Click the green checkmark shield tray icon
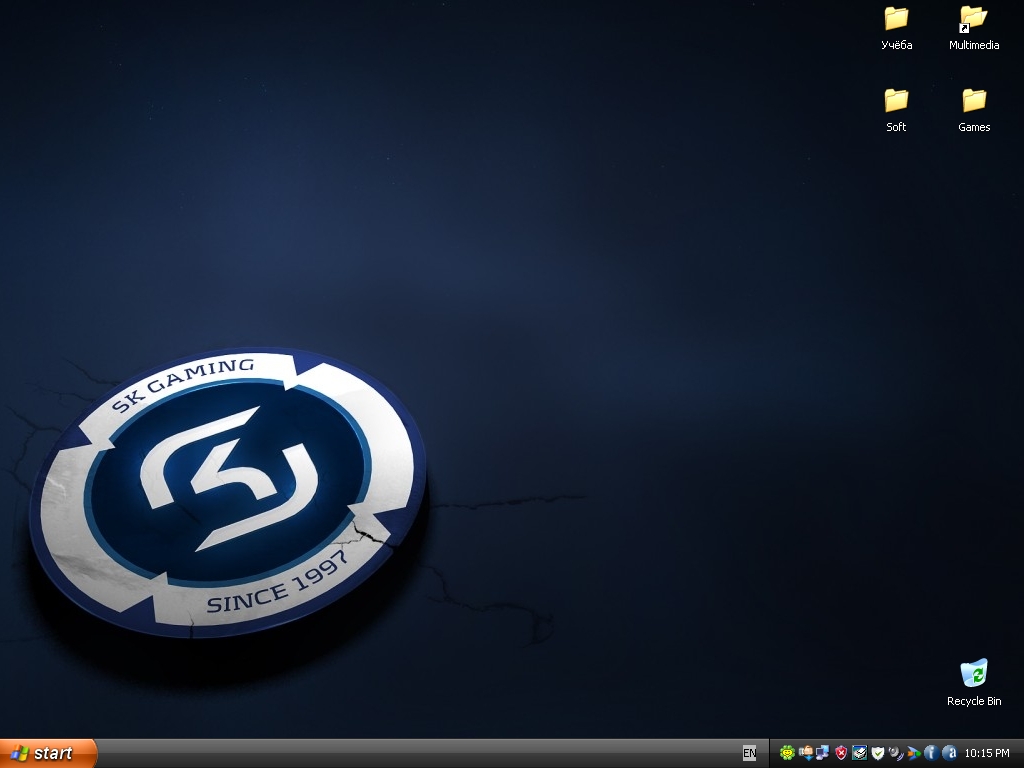This screenshot has width=1024, height=768. coord(878,752)
